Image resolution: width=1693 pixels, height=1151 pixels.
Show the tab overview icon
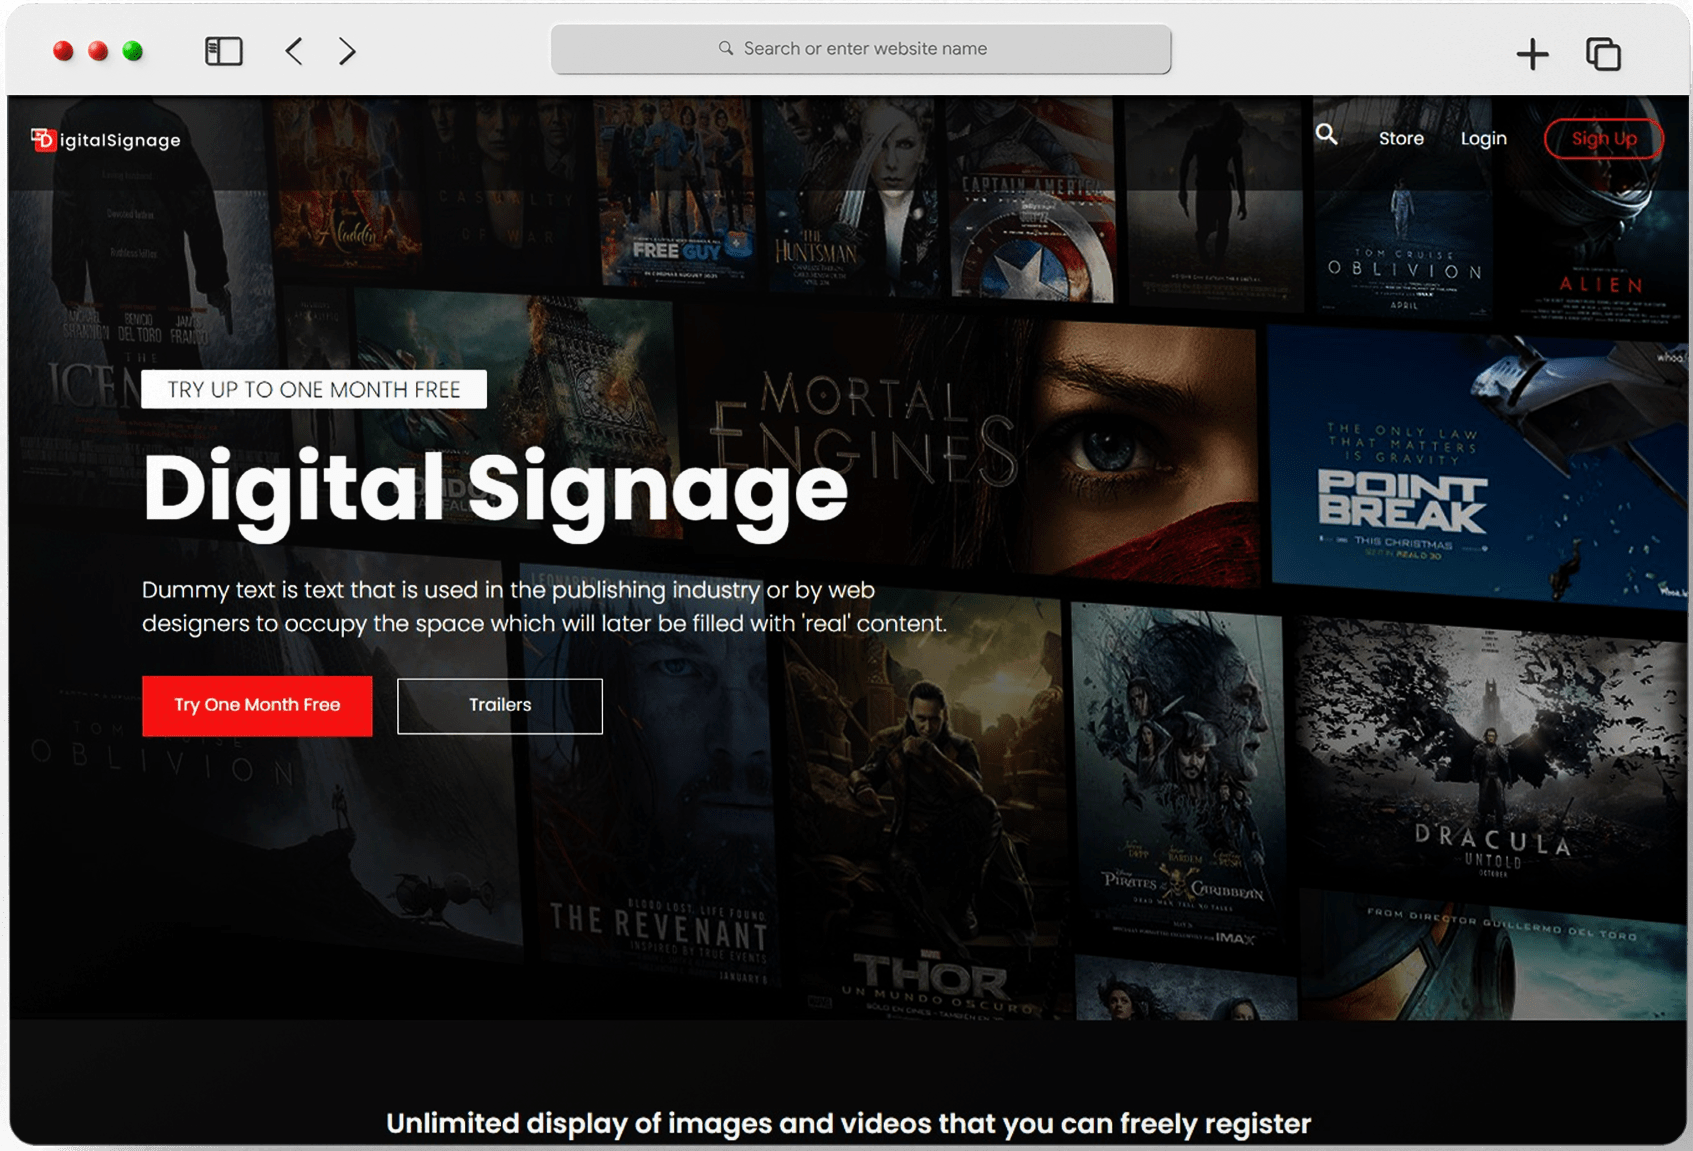click(1603, 54)
